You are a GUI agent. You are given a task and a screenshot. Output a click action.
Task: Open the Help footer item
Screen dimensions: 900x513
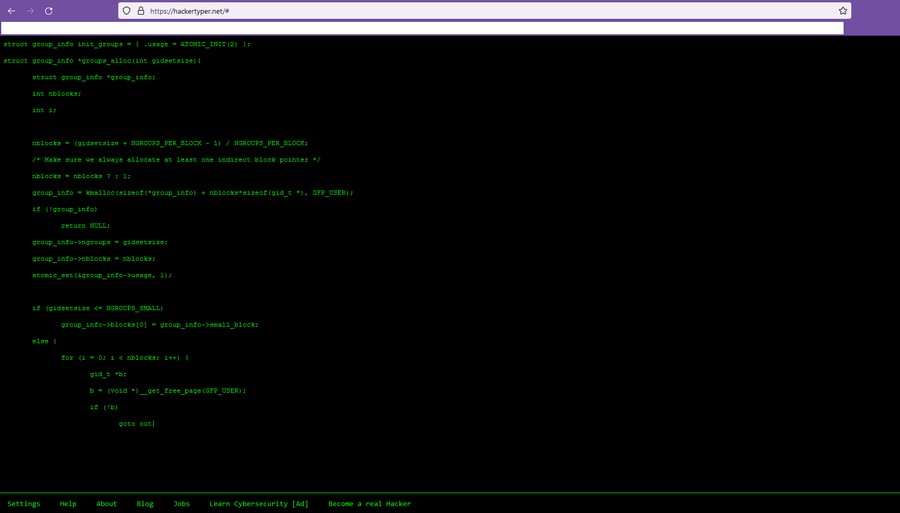point(68,504)
